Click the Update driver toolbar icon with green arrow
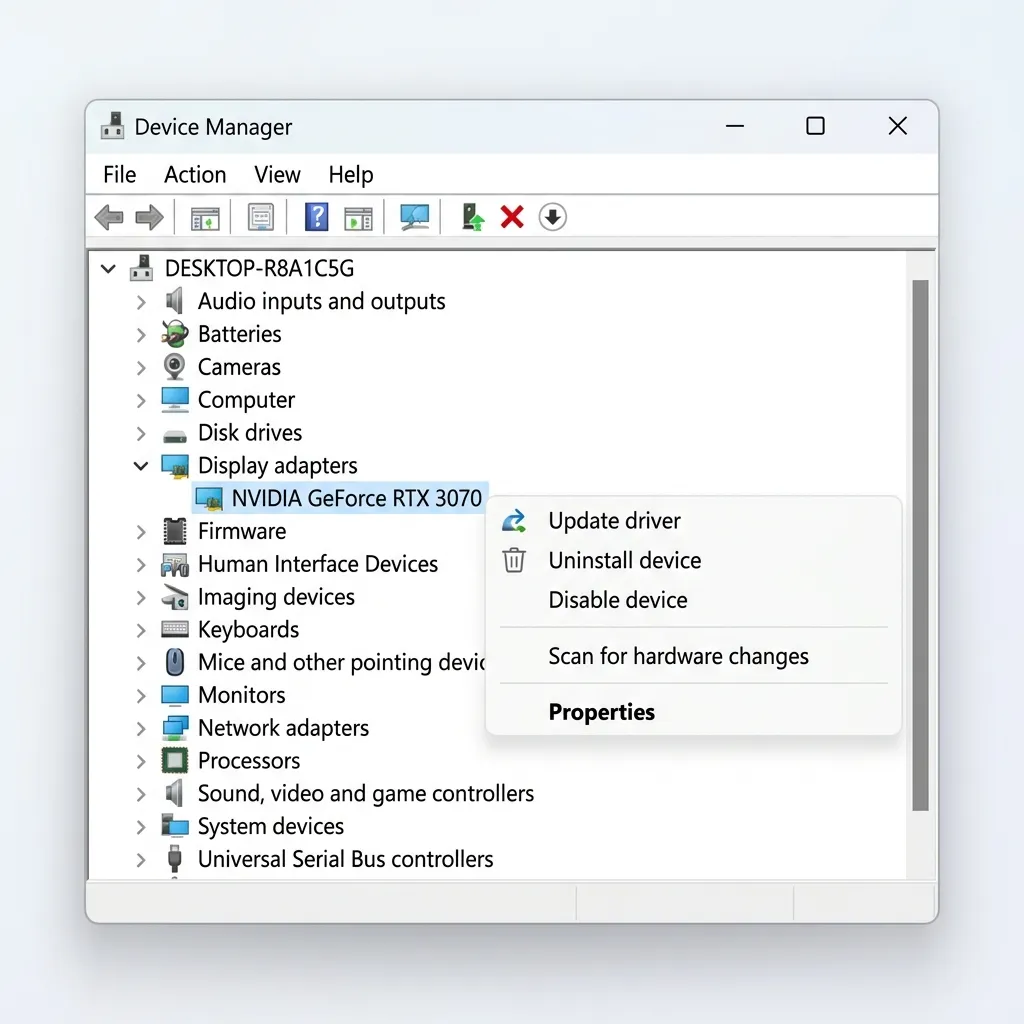1024x1024 pixels. (x=473, y=217)
